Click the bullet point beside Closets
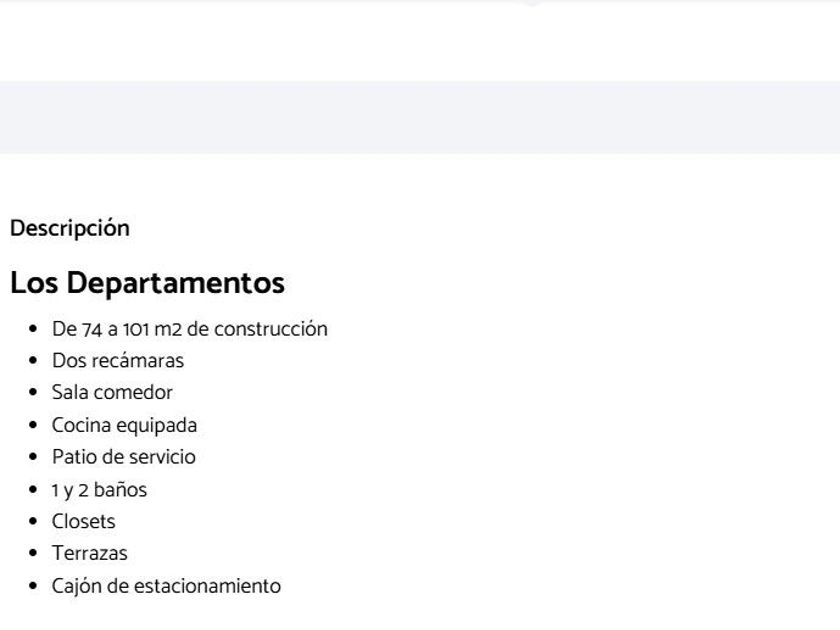Image resolution: width=840 pixels, height=630 pixels. (x=33, y=522)
